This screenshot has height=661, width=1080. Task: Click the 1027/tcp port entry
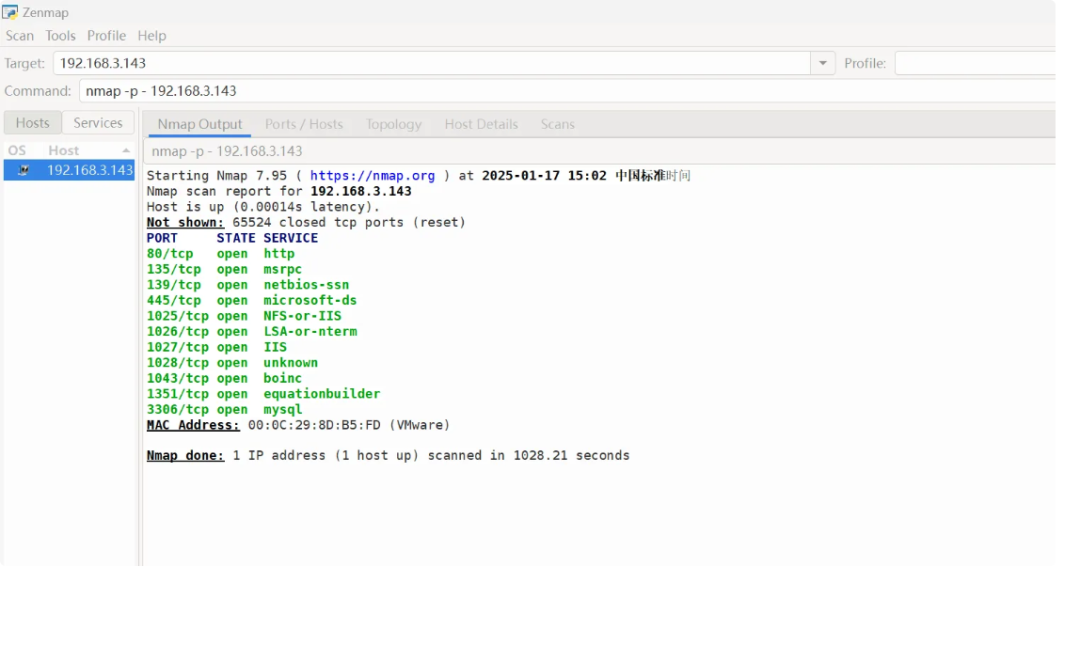pyautogui.click(x=178, y=347)
